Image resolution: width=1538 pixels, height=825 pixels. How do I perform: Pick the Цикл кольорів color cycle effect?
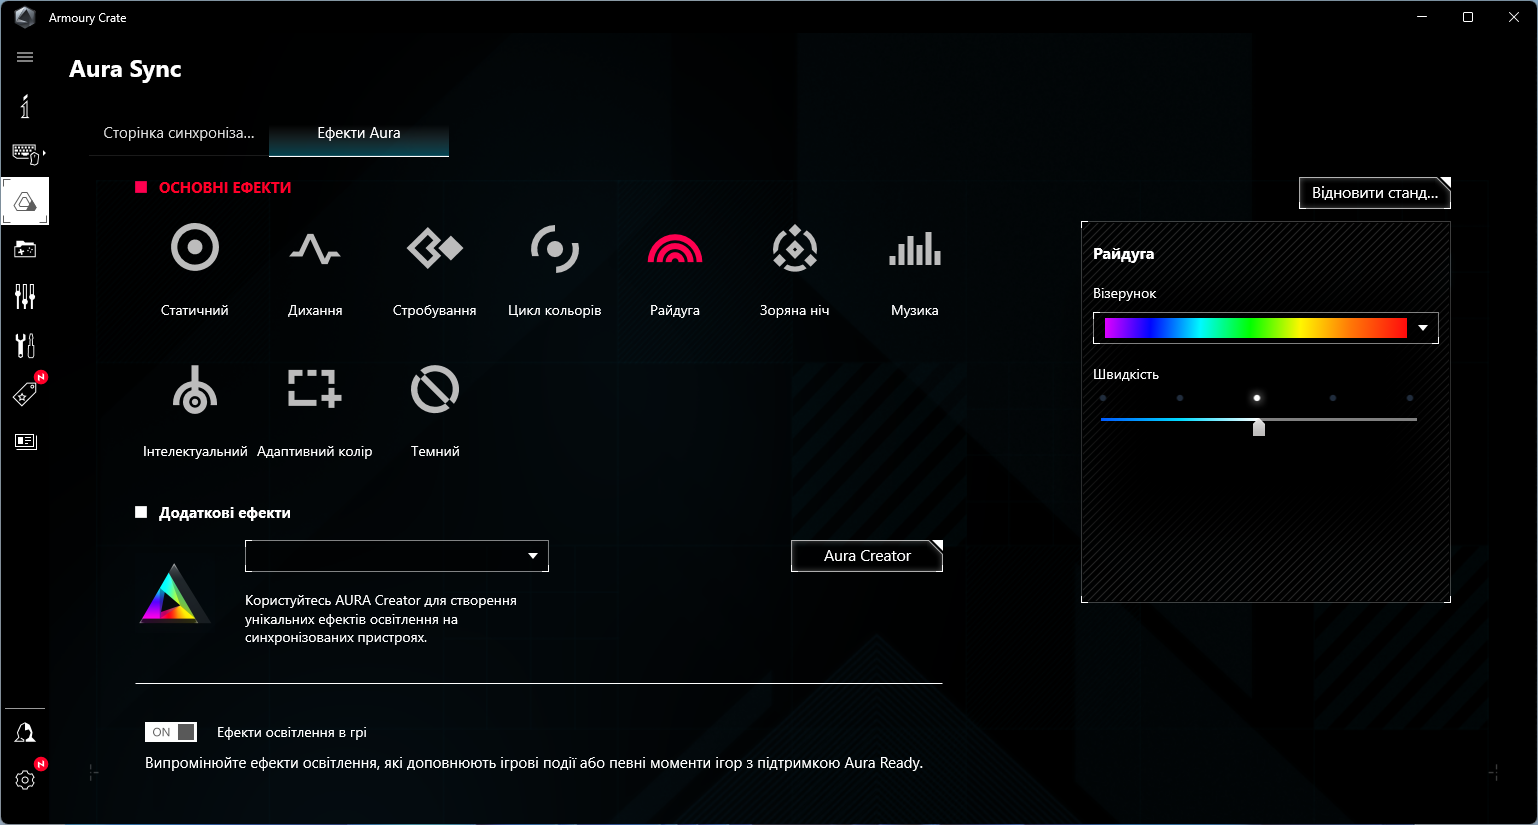[555, 248]
